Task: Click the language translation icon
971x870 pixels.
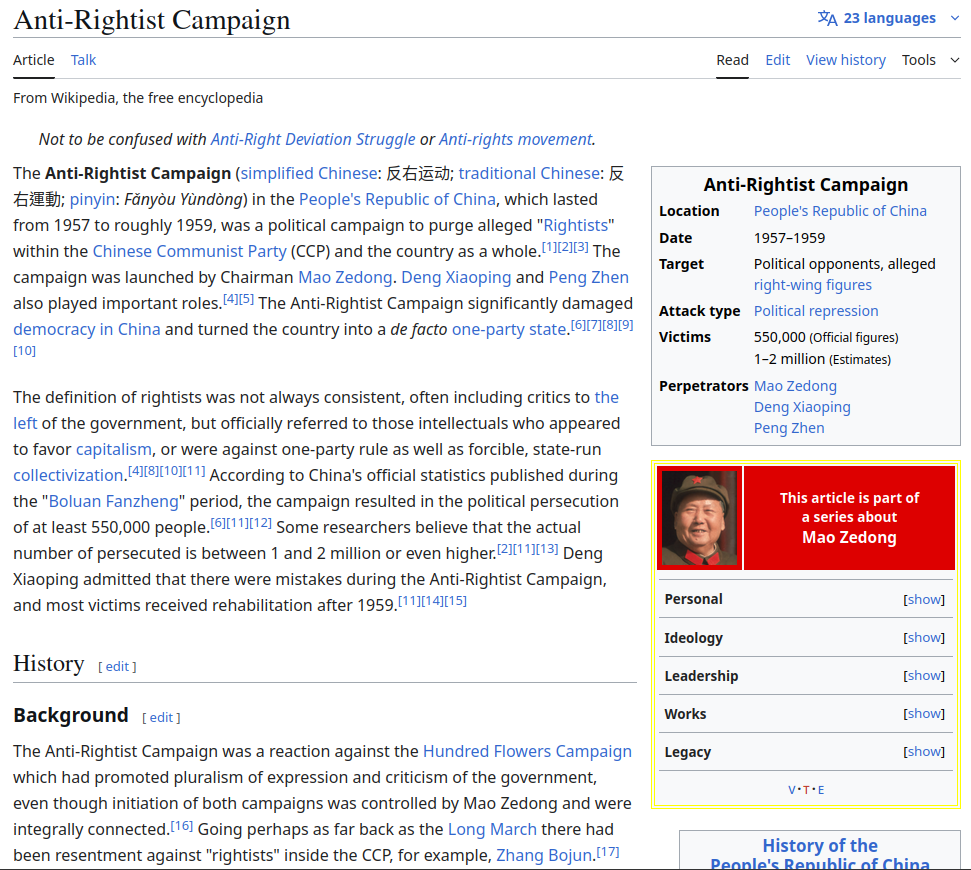Action: click(x=827, y=18)
